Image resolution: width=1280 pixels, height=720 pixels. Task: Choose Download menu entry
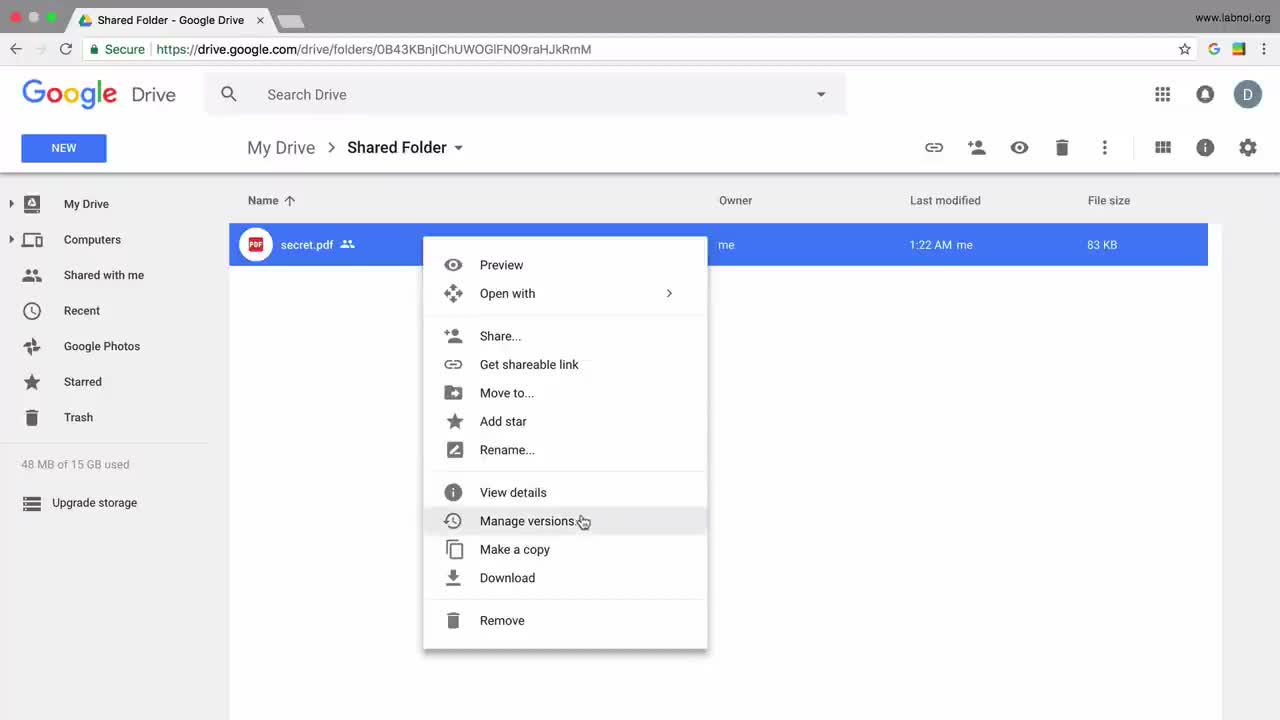click(565, 578)
